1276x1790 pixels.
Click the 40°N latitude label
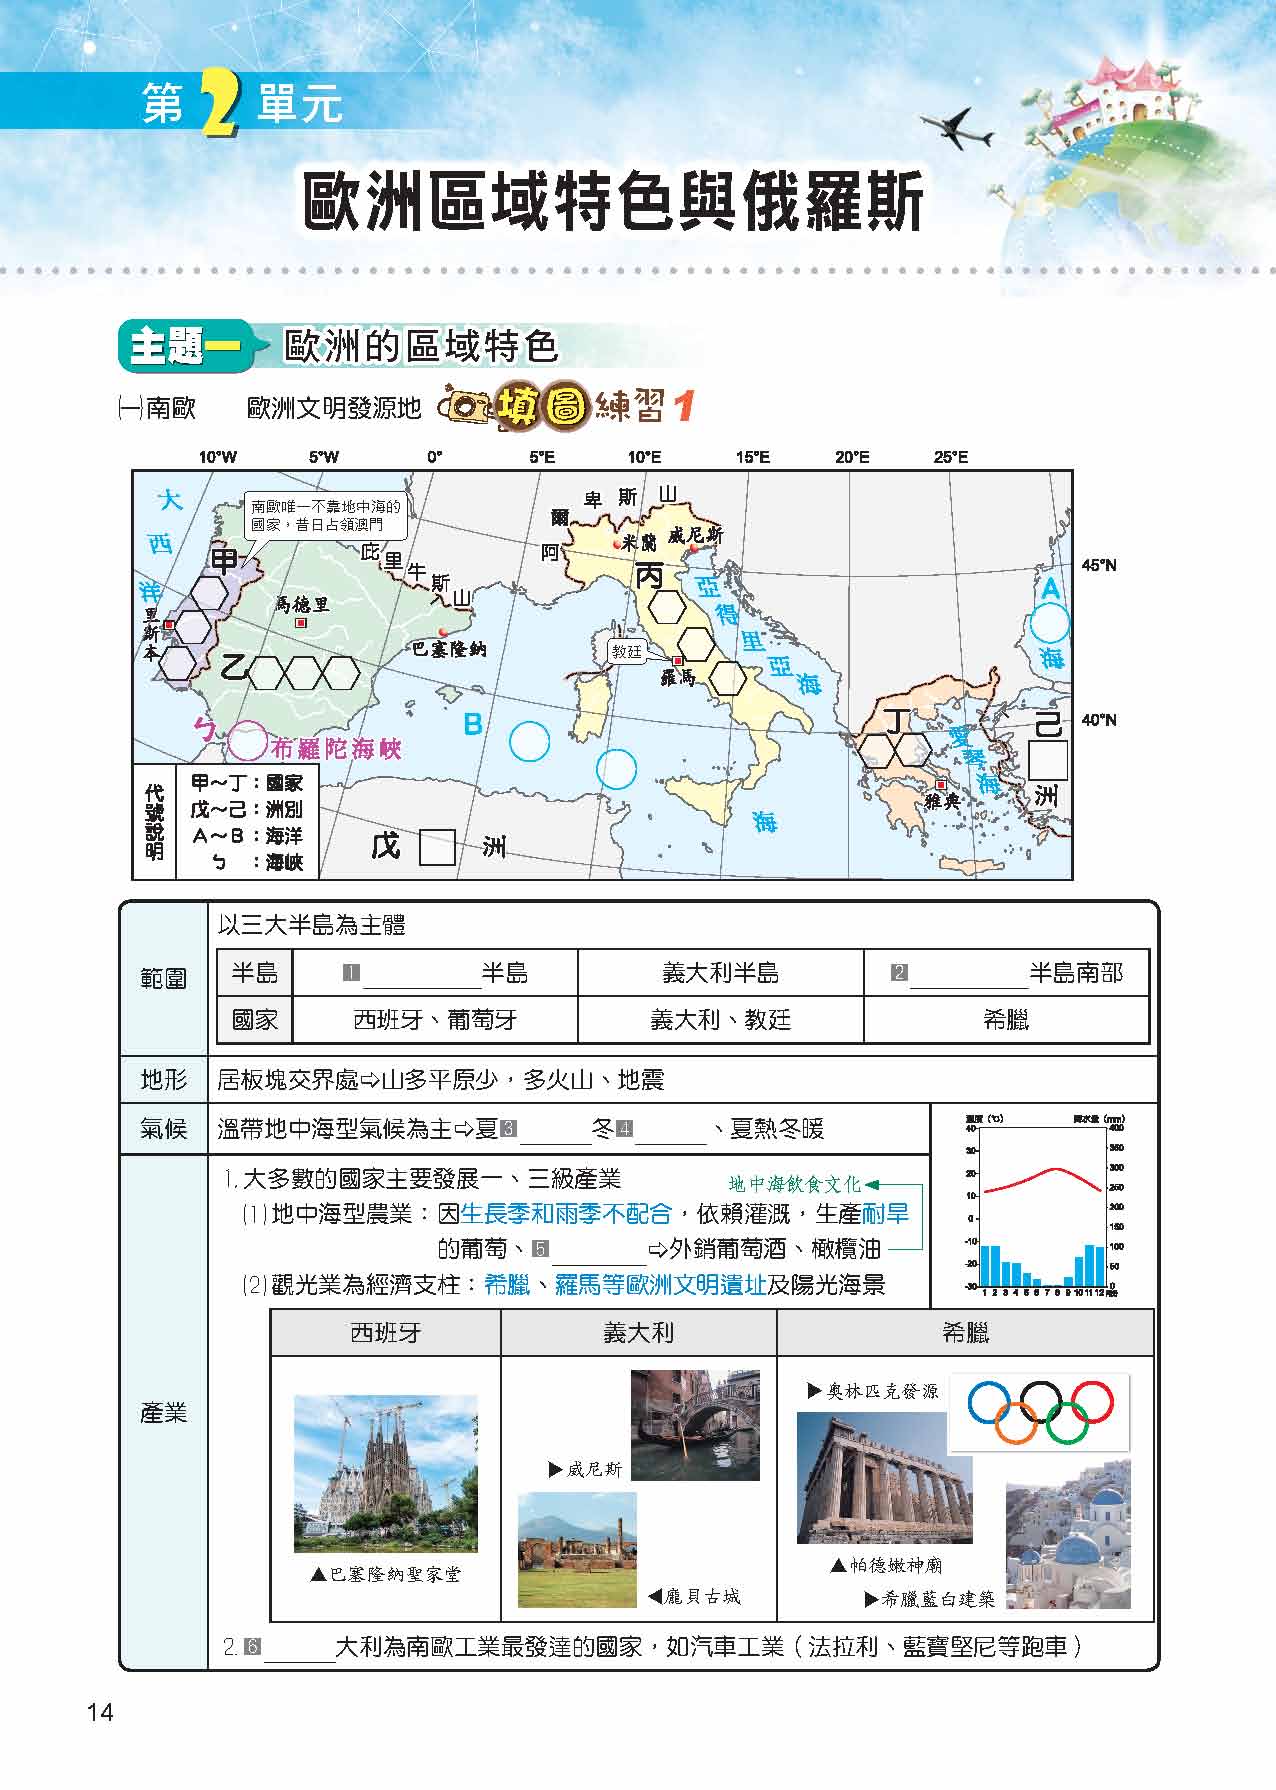point(1099,720)
